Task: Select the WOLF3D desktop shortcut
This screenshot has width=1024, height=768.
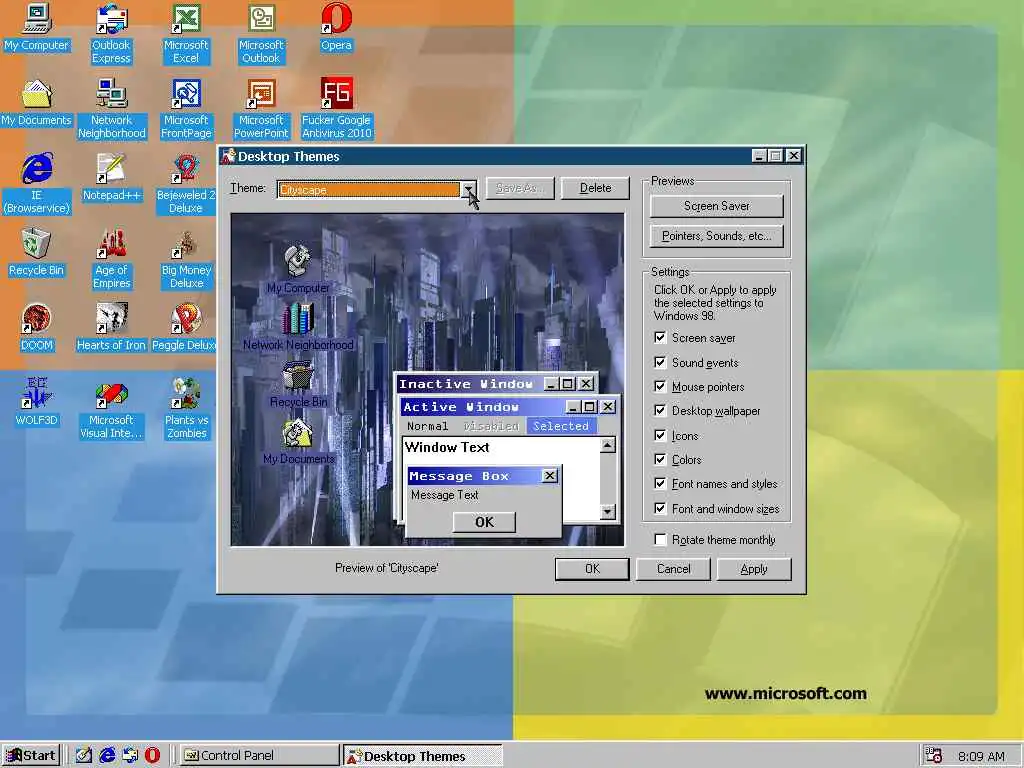Action: click(x=37, y=402)
